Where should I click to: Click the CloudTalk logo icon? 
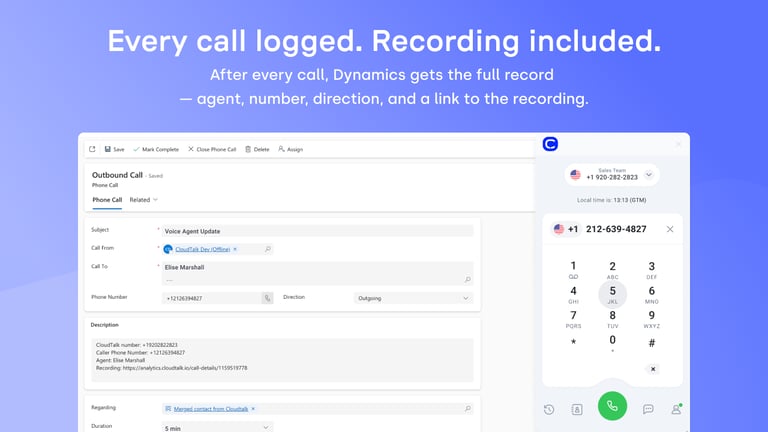(x=550, y=144)
